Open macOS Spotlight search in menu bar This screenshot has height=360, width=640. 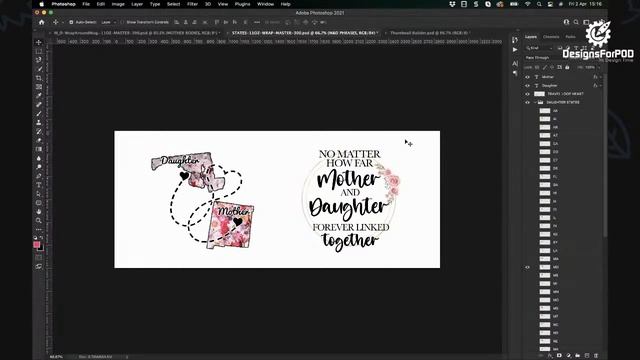pos(539,4)
